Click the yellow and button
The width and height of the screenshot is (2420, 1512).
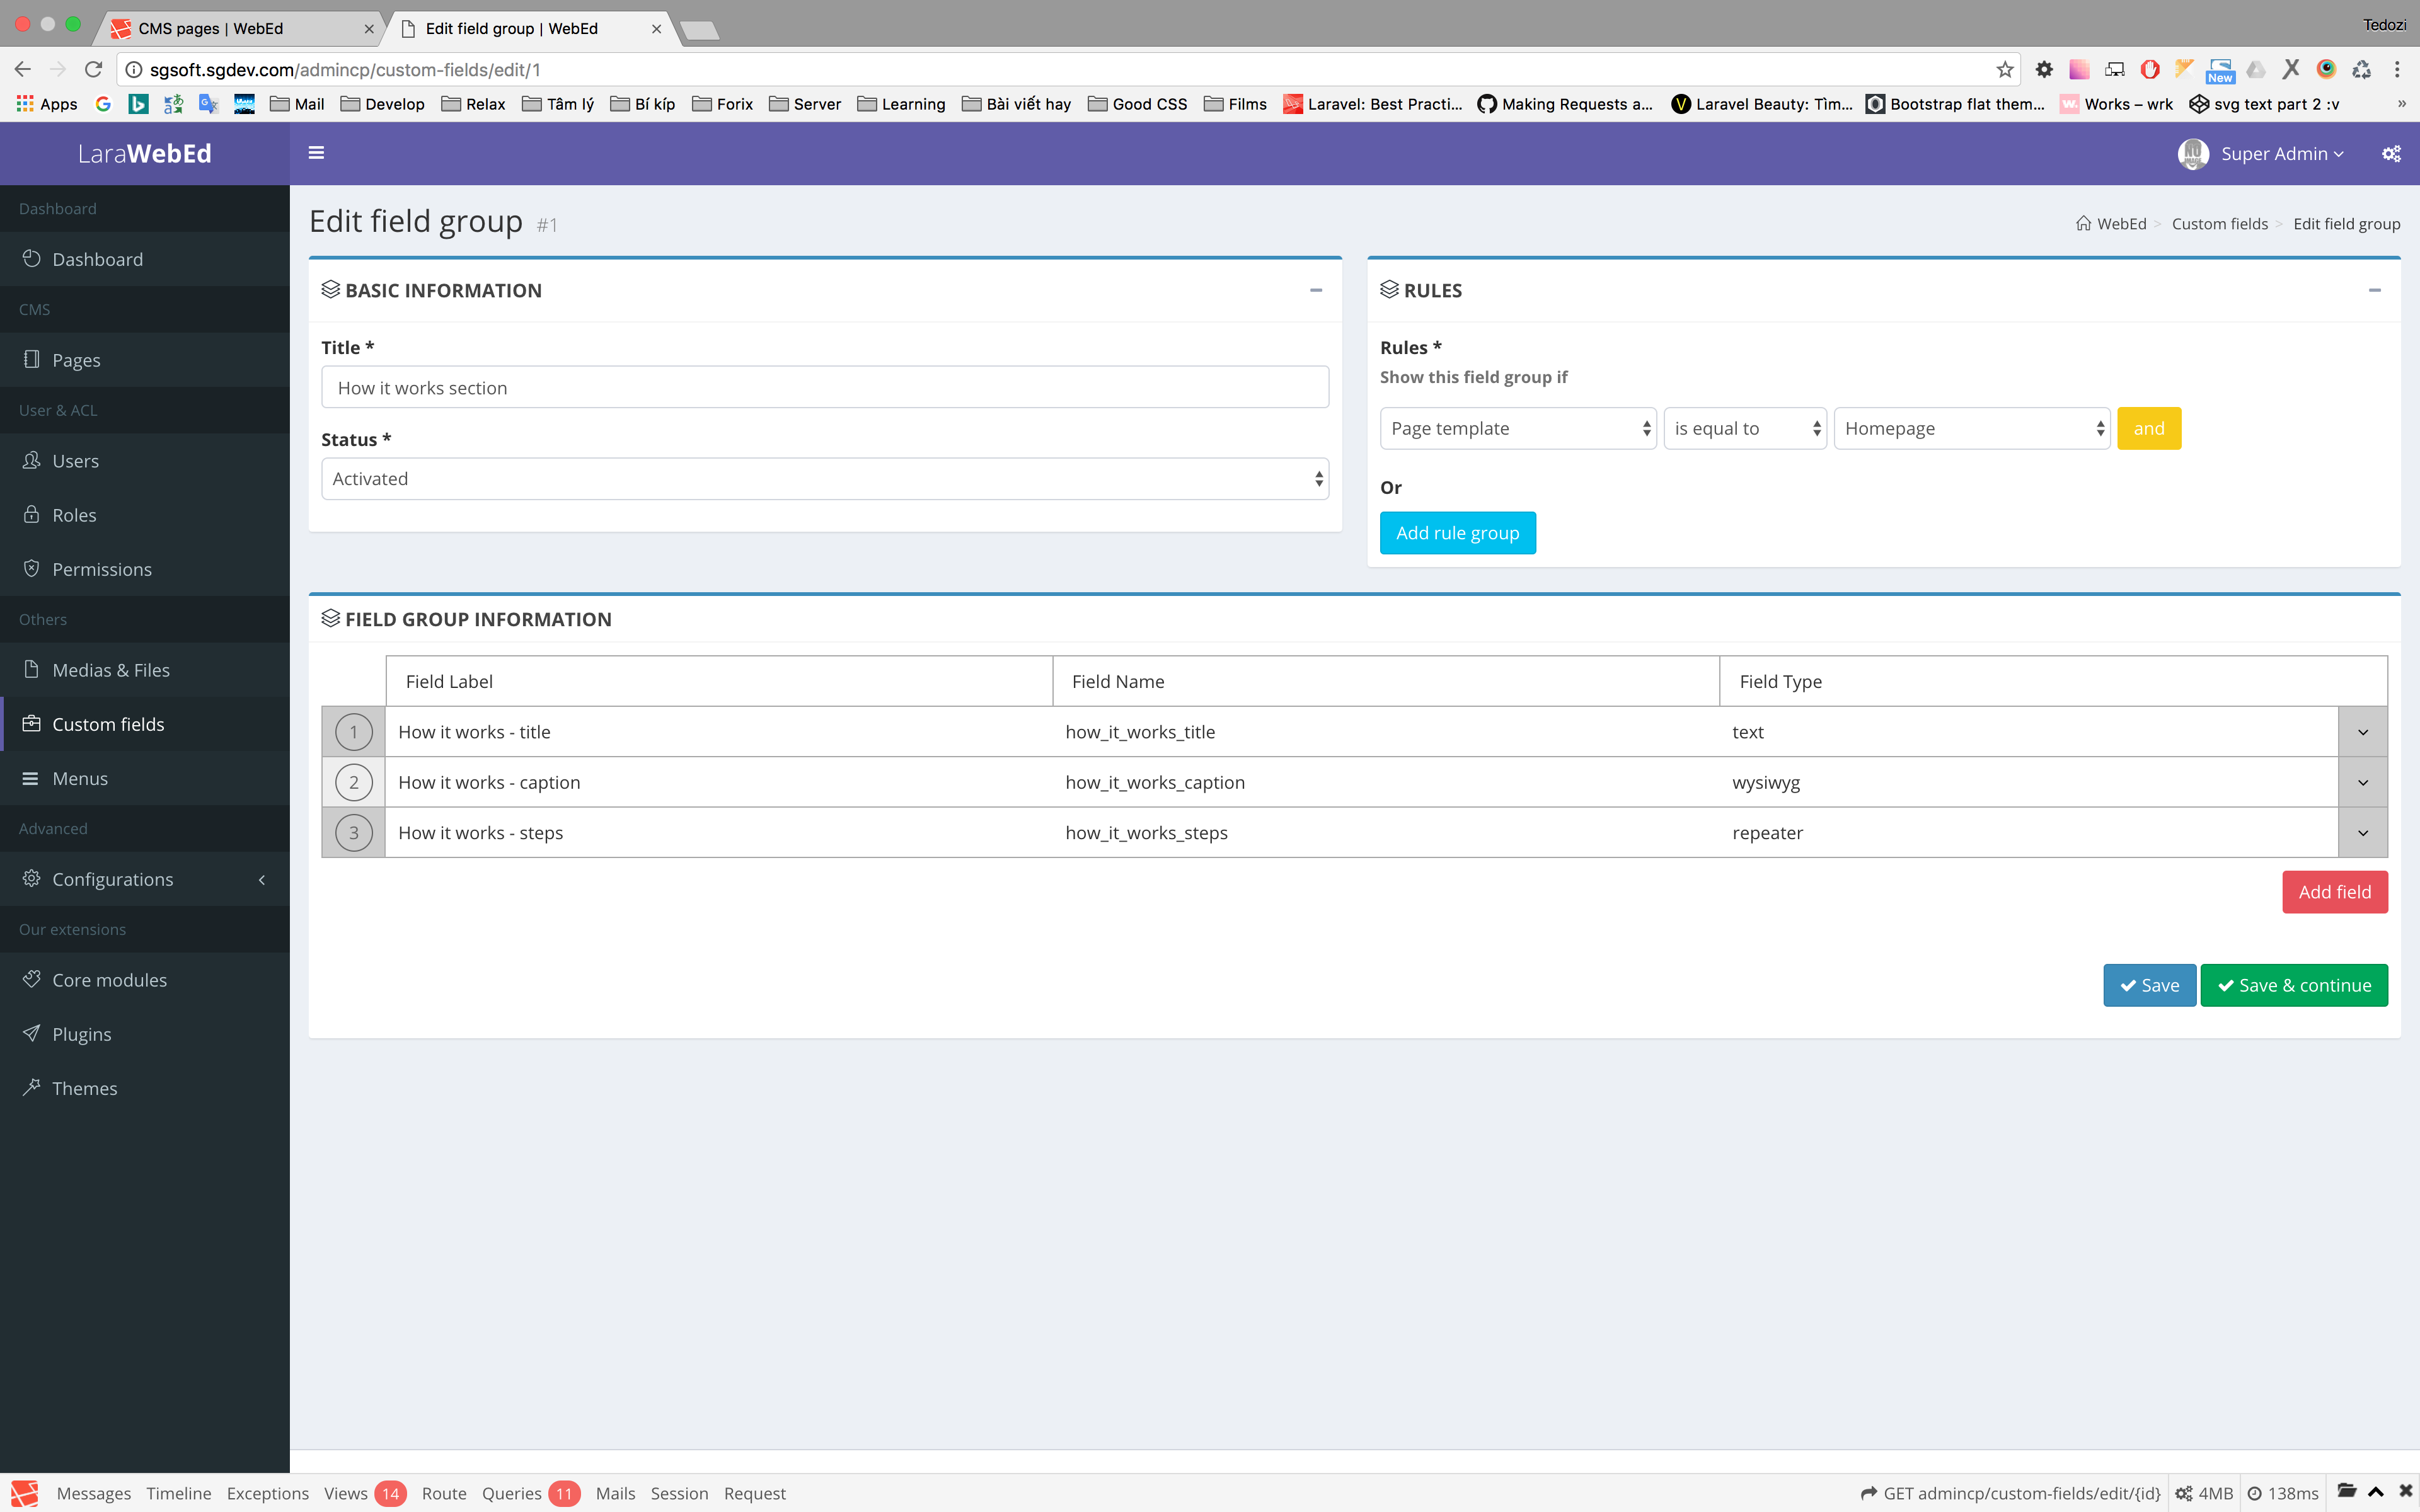(x=2148, y=428)
